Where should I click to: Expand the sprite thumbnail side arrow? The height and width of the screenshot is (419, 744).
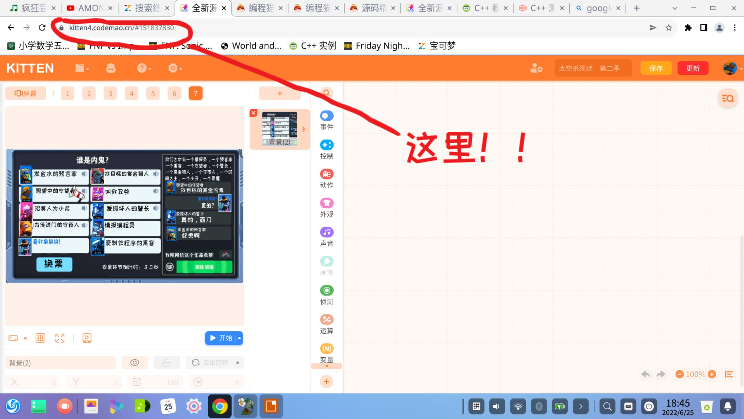click(x=304, y=129)
